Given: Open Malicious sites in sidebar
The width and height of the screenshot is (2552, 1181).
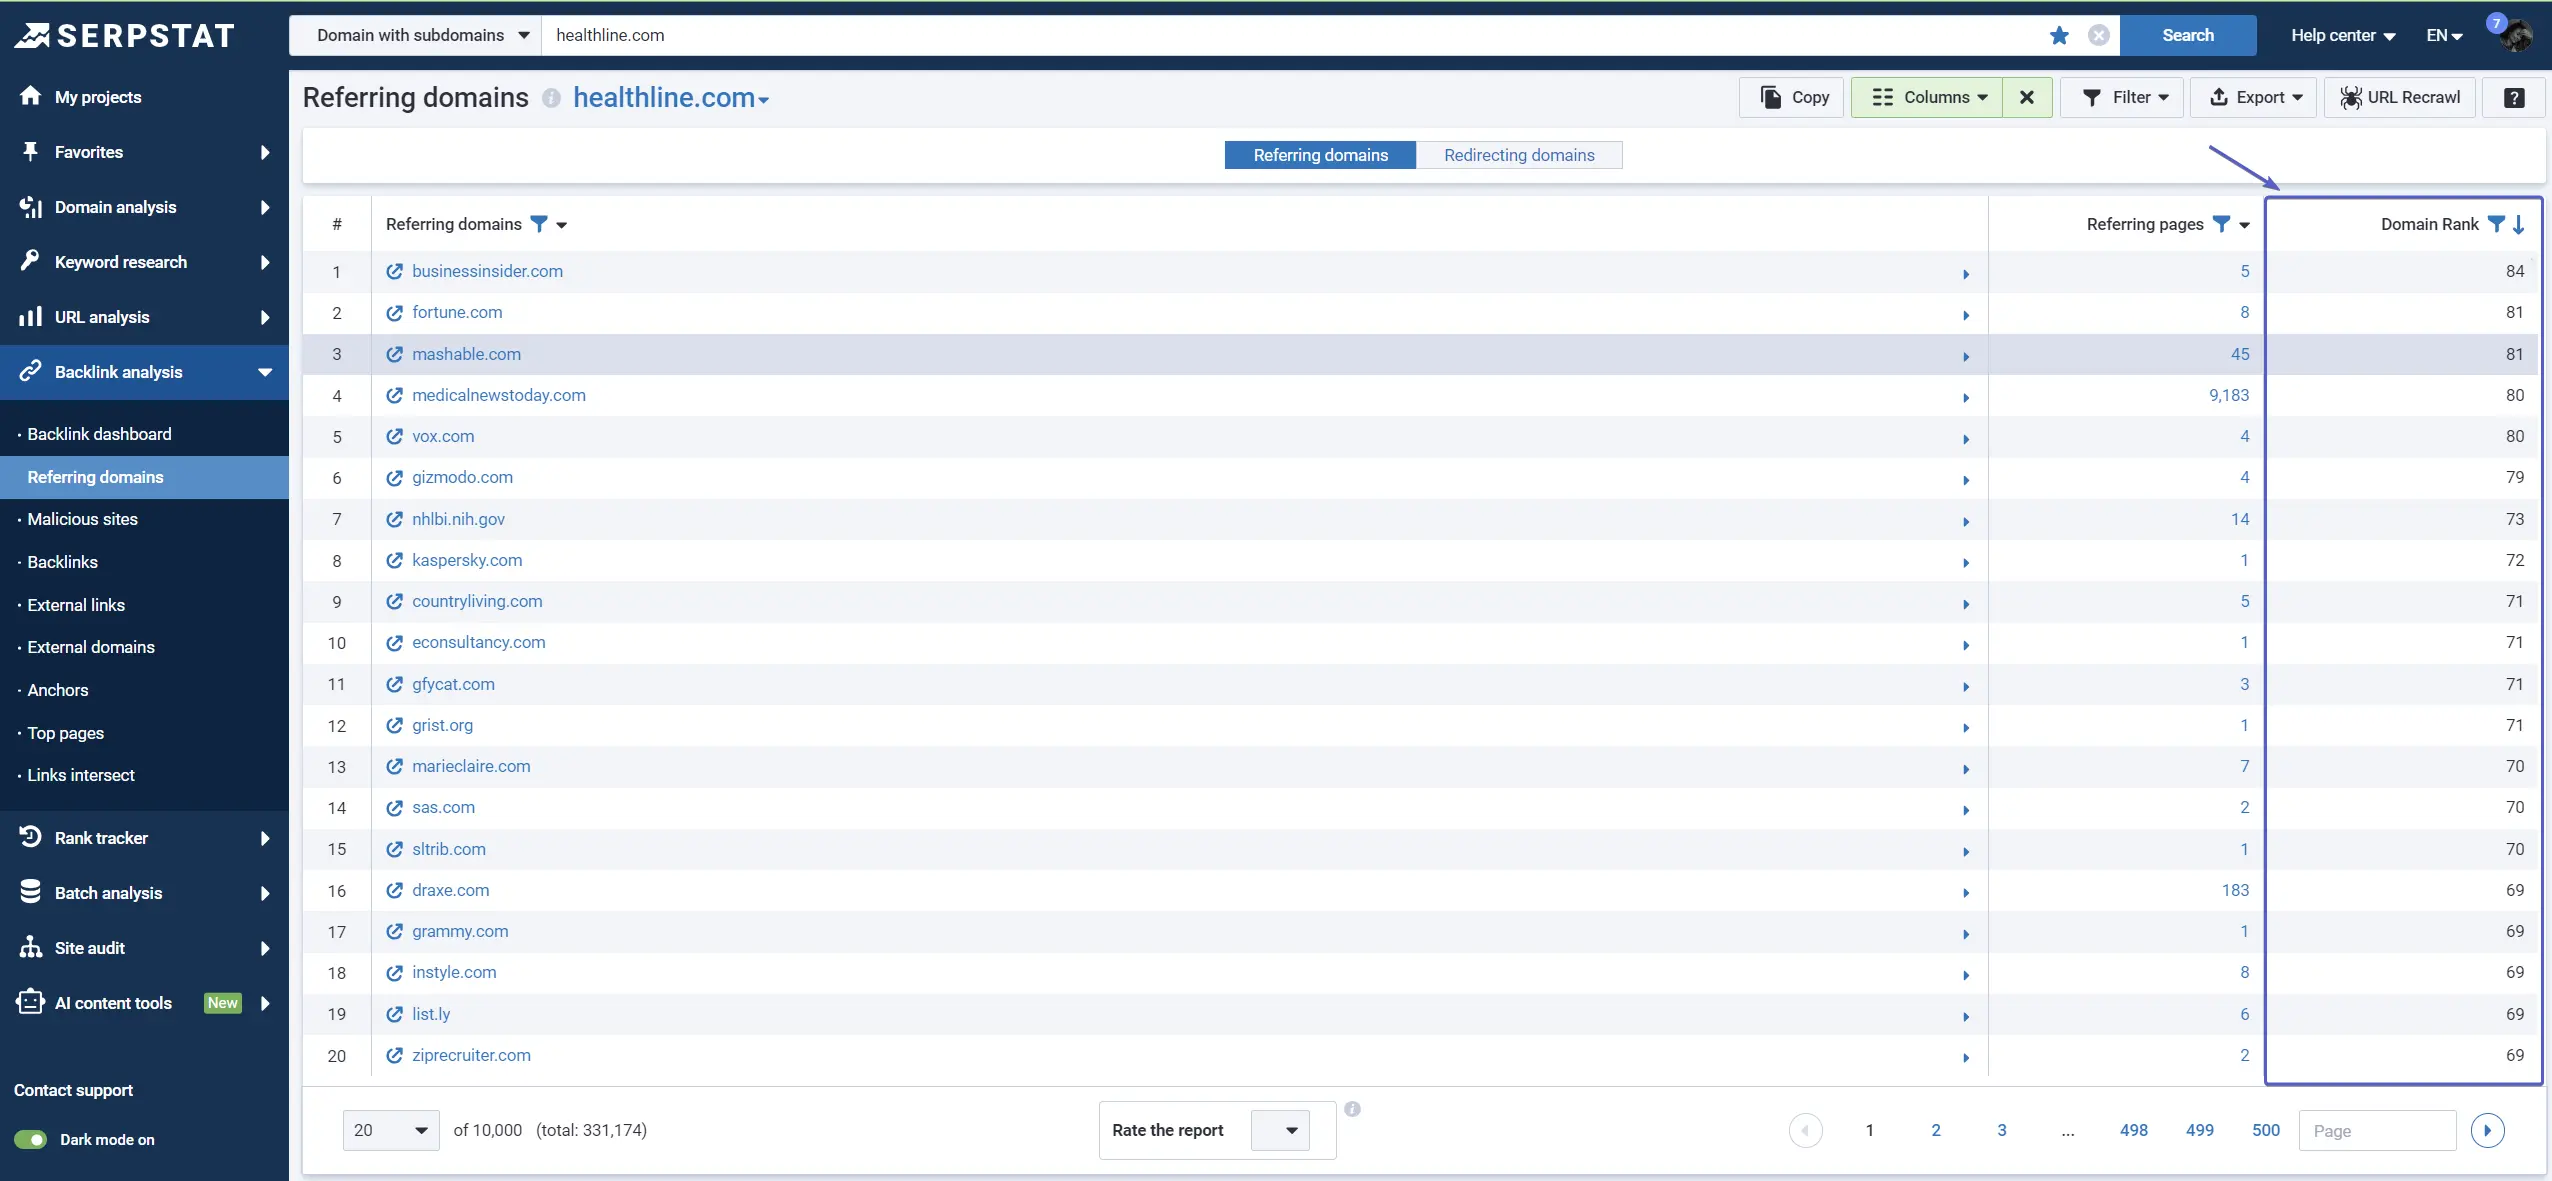Looking at the screenshot, I should tap(83, 520).
